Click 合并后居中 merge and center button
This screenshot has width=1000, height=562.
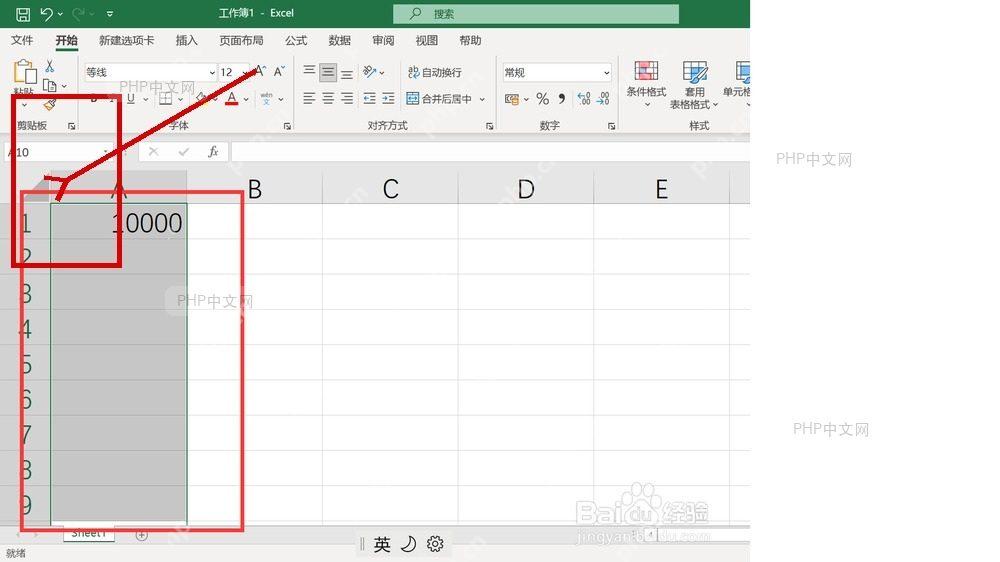pyautogui.click(x=439, y=99)
